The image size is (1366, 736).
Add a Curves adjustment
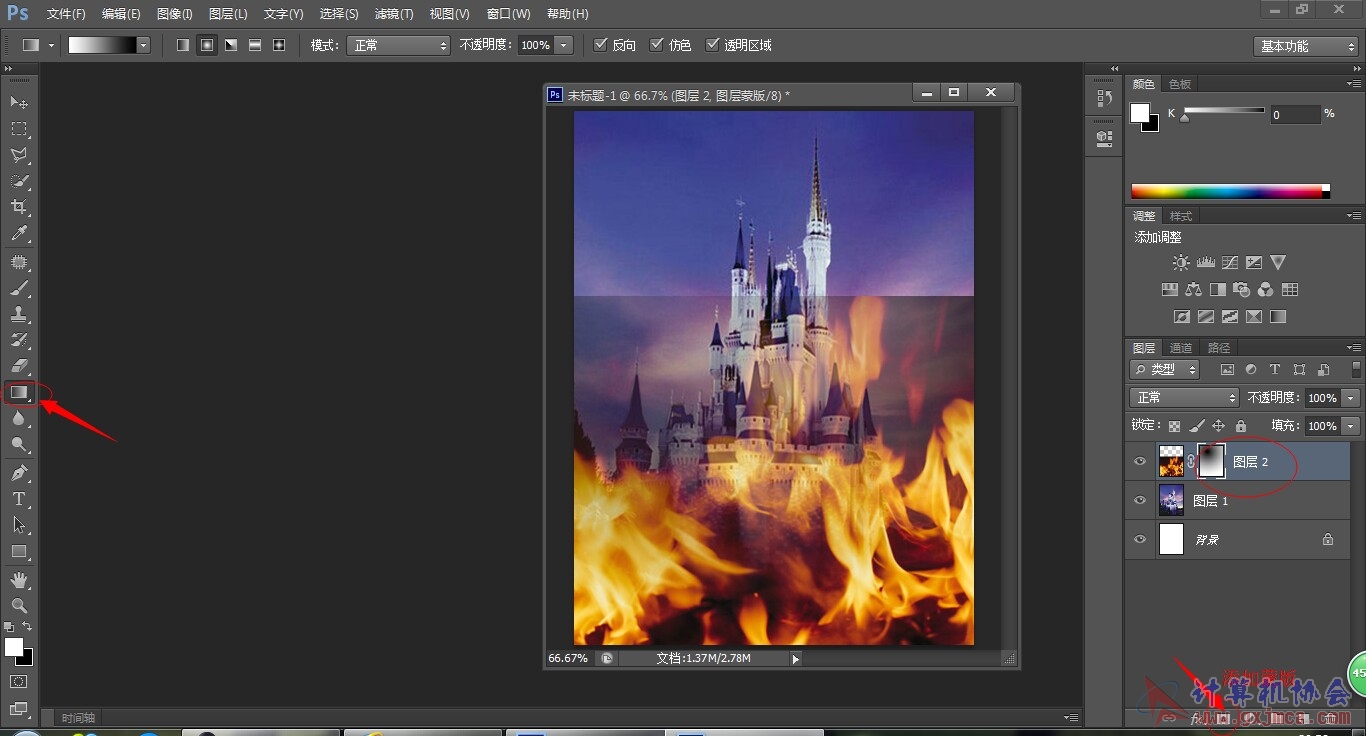(x=1229, y=263)
